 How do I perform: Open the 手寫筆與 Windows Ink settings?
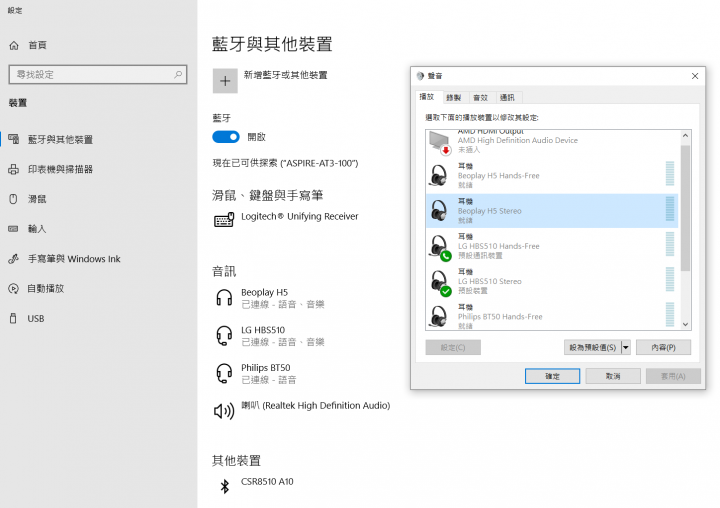coord(74,259)
